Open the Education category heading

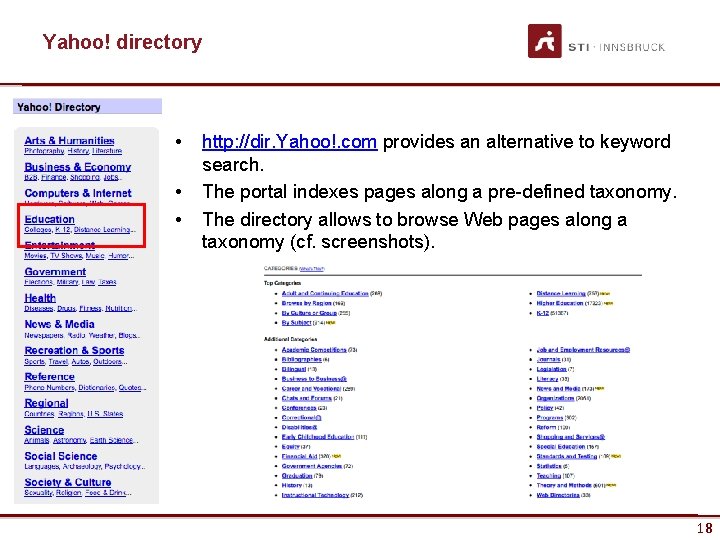[x=50, y=219]
